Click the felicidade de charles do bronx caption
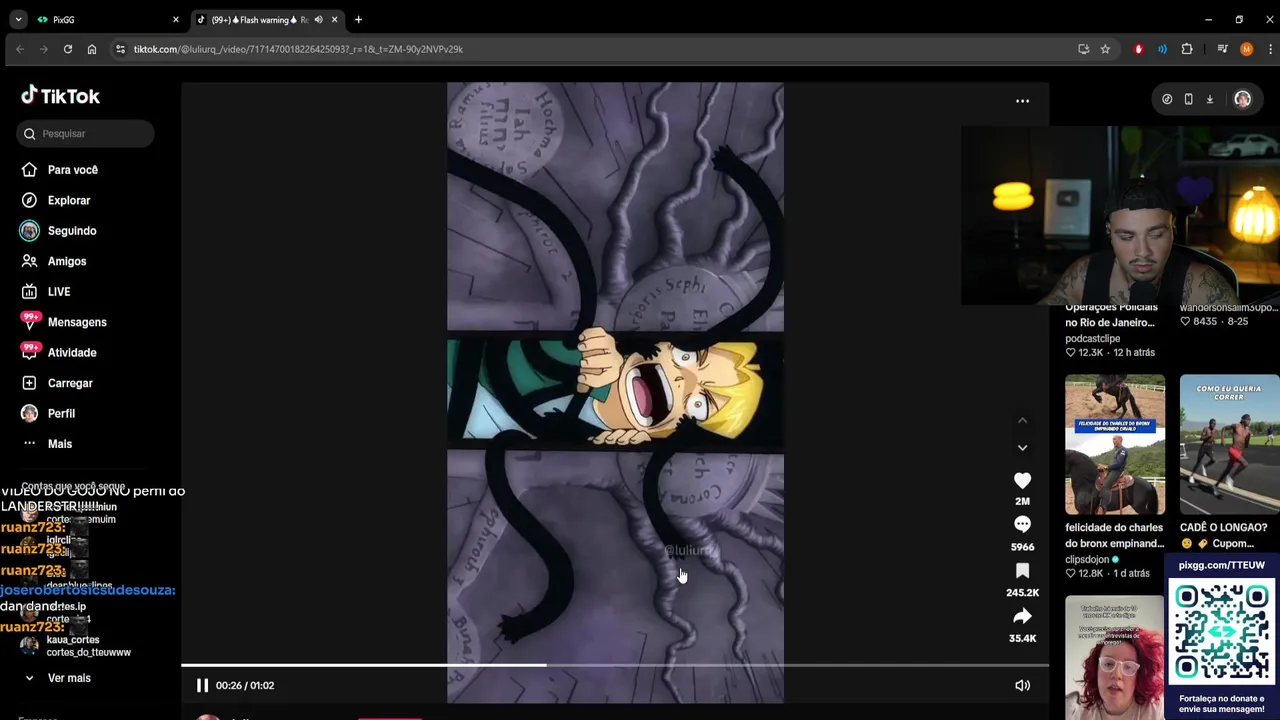The image size is (1280, 720). click(1115, 536)
